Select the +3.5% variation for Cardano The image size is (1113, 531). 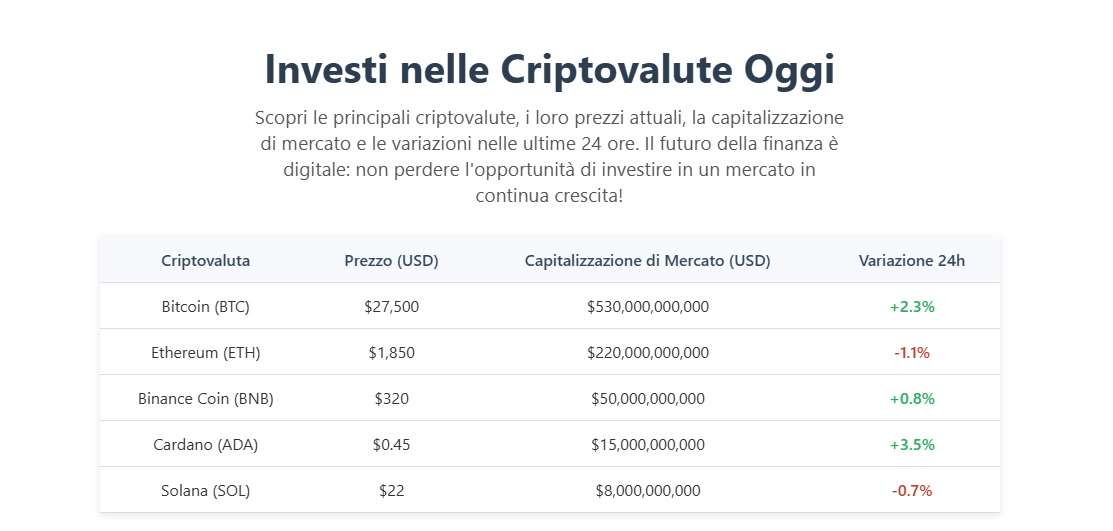click(911, 445)
